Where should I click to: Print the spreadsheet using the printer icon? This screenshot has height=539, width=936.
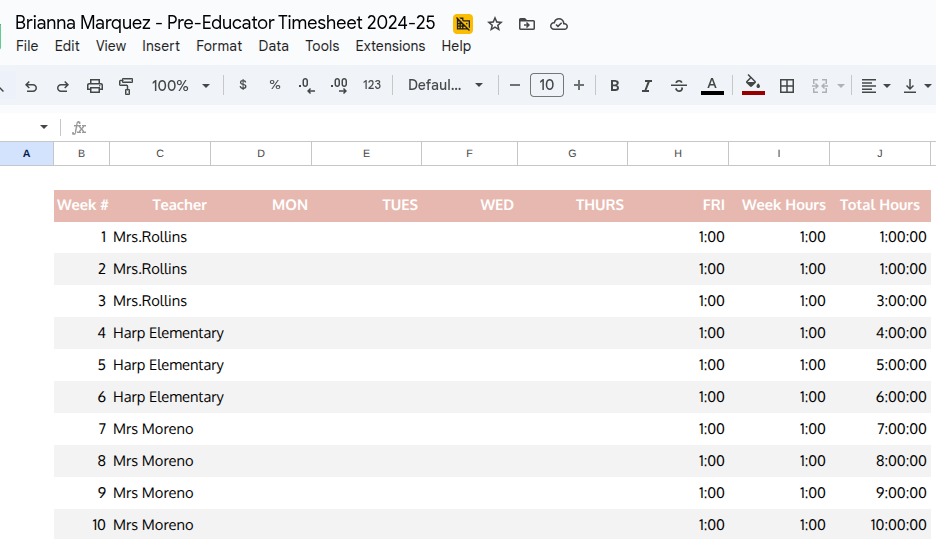tap(95, 86)
